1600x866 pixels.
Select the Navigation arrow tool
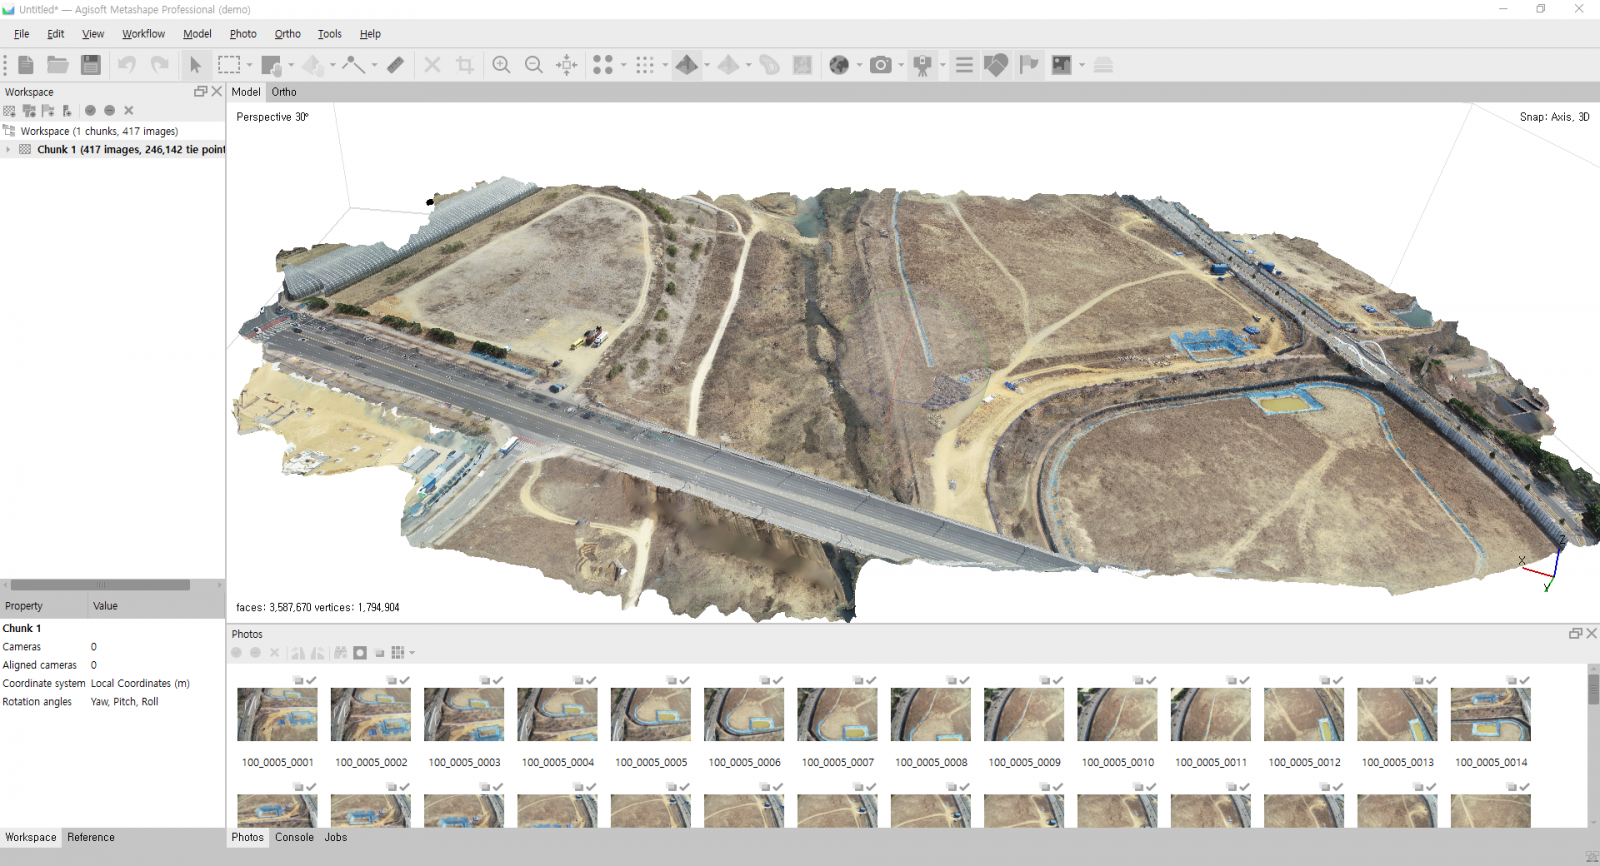(195, 65)
